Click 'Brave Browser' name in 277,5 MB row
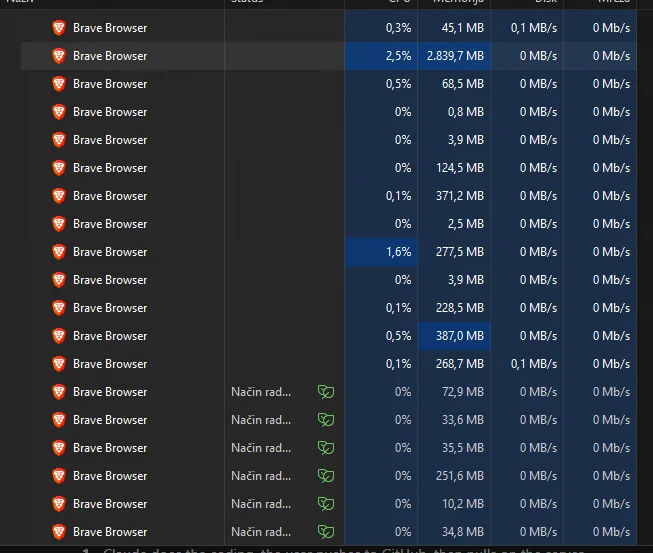The width and height of the screenshot is (653, 553). tap(110, 252)
